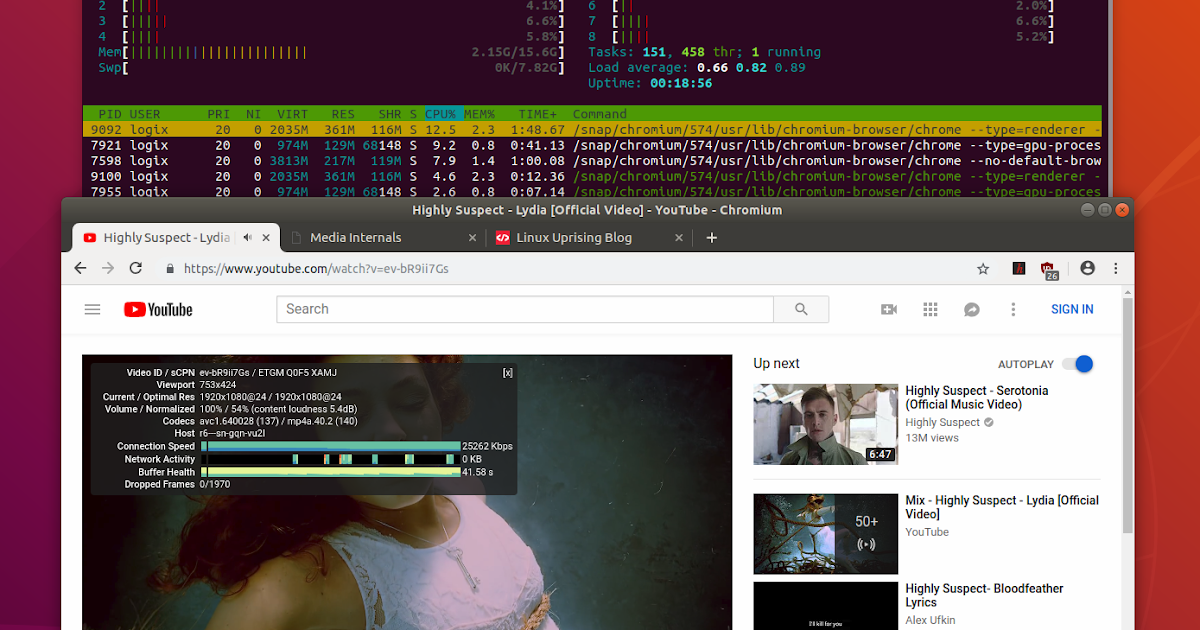Mute the Highly Suspect tab audio icon
Screen dimensions: 1200x630
click(x=247, y=238)
